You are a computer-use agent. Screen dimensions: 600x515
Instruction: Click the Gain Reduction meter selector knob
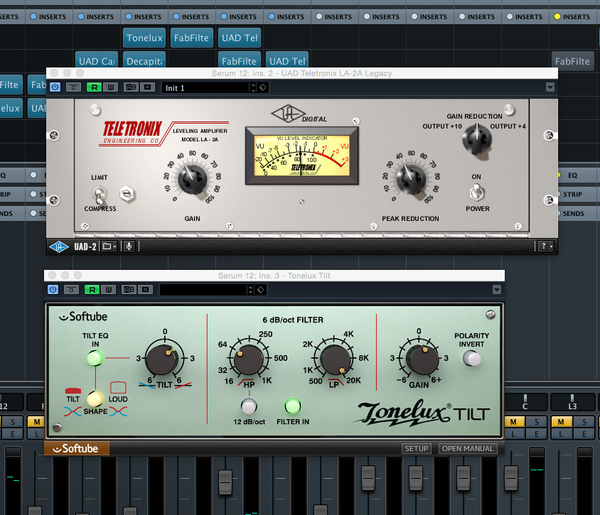coord(477,139)
